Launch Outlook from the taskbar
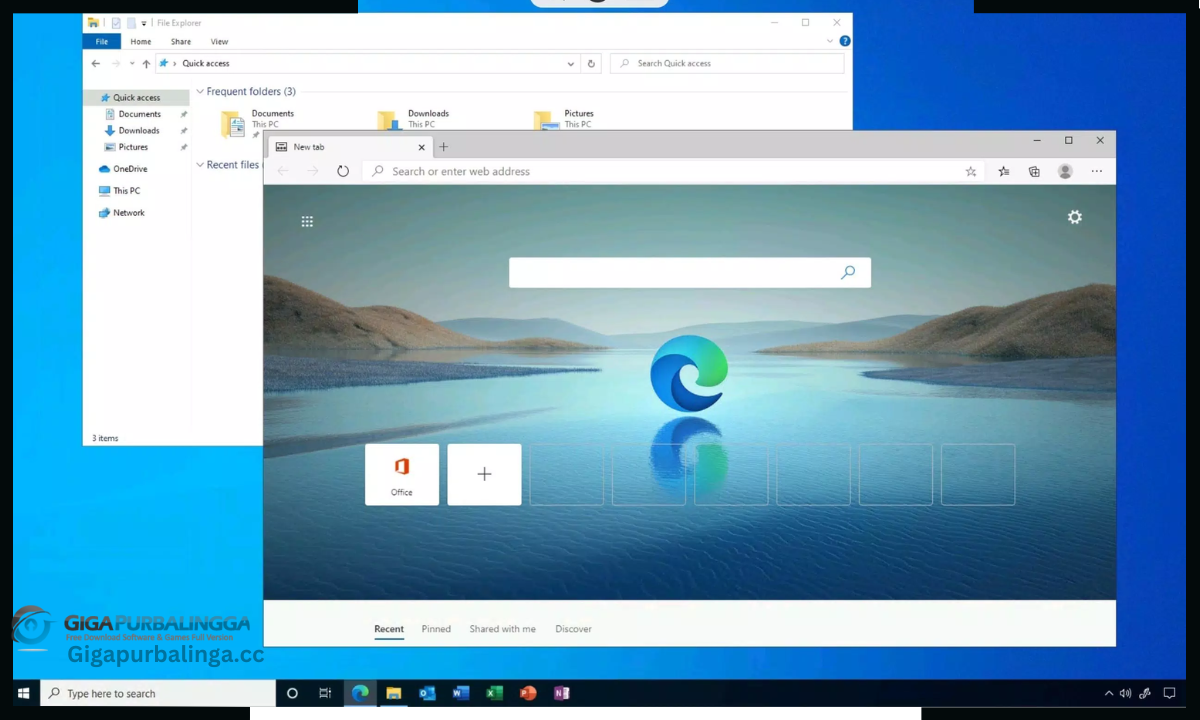Viewport: 1200px width, 720px height. coord(428,693)
